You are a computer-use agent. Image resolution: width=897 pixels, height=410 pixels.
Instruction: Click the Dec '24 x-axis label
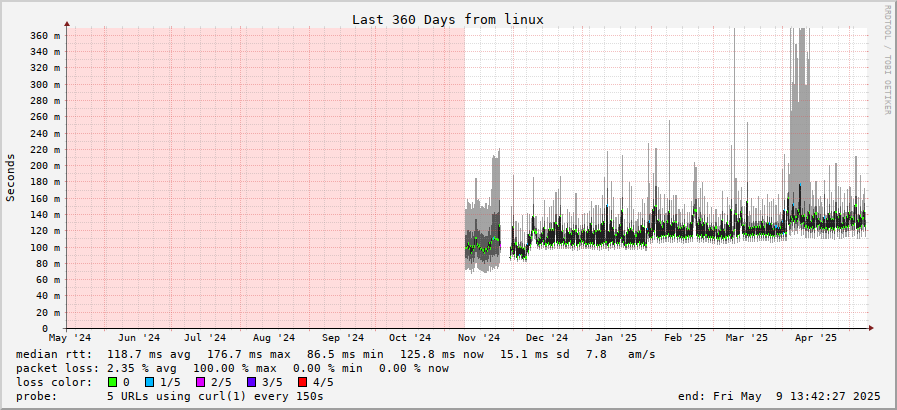click(547, 338)
